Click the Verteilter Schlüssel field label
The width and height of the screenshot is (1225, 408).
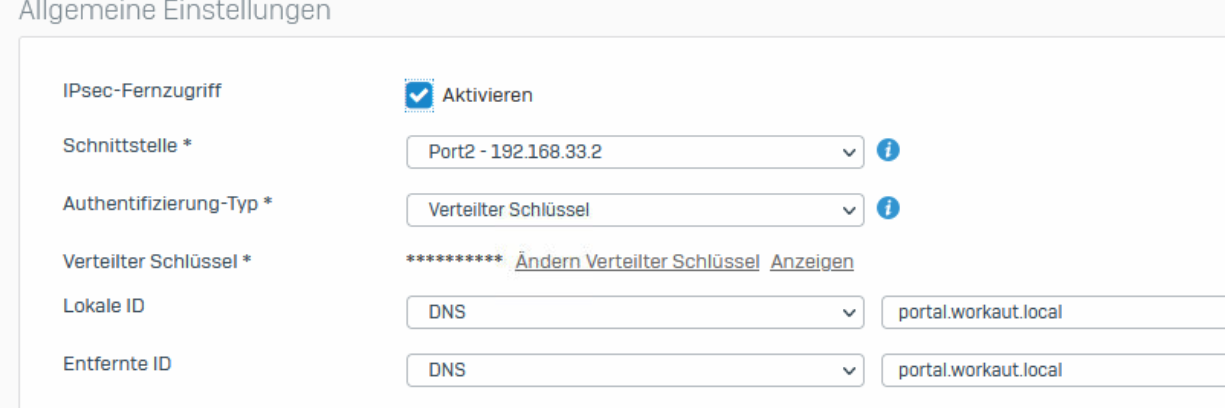click(156, 261)
